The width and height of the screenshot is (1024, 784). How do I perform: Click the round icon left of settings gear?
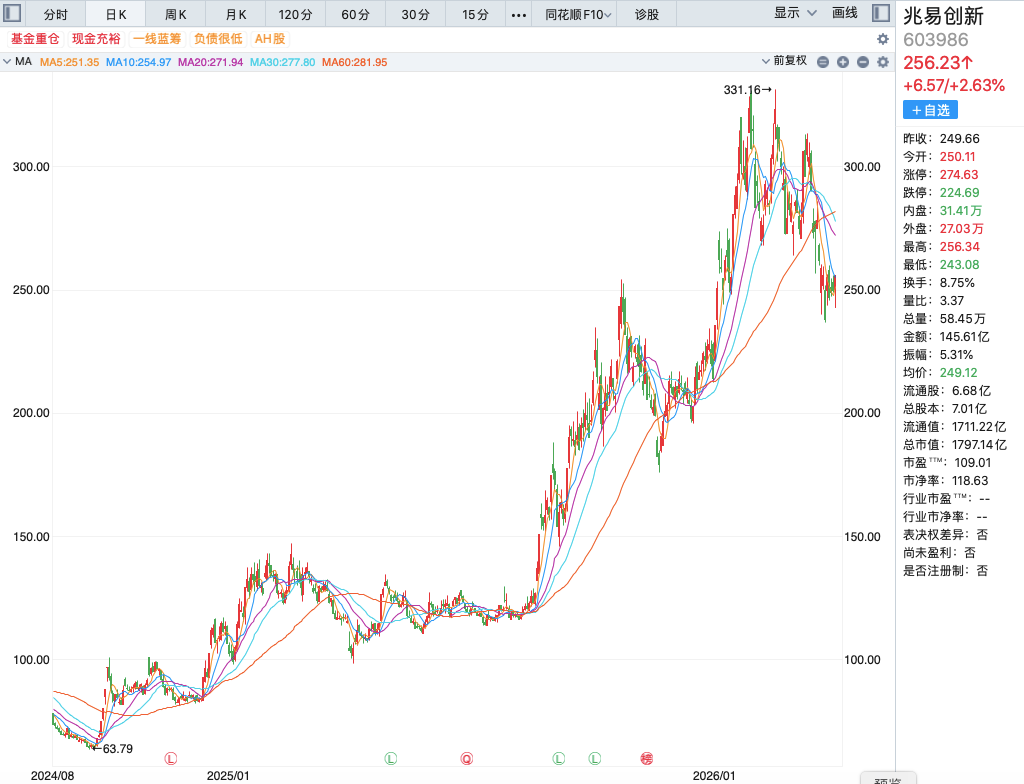pyautogui.click(x=862, y=62)
